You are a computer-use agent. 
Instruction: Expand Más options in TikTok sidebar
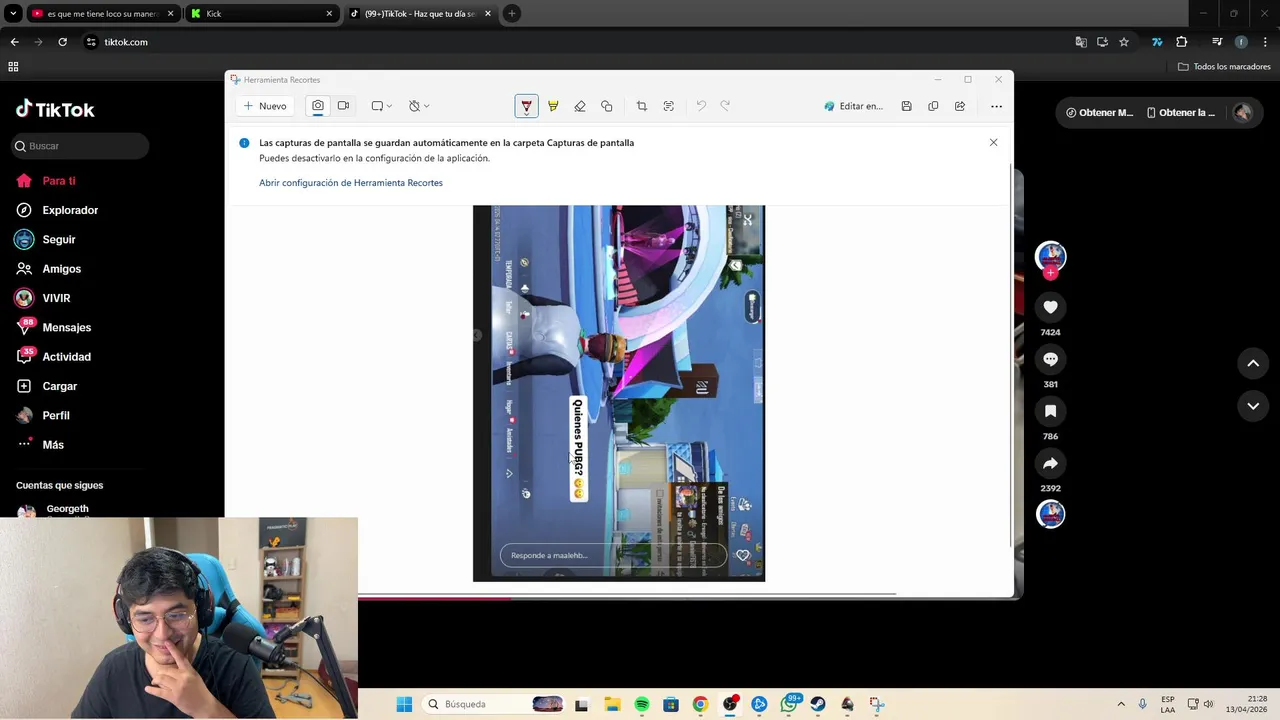click(40, 445)
